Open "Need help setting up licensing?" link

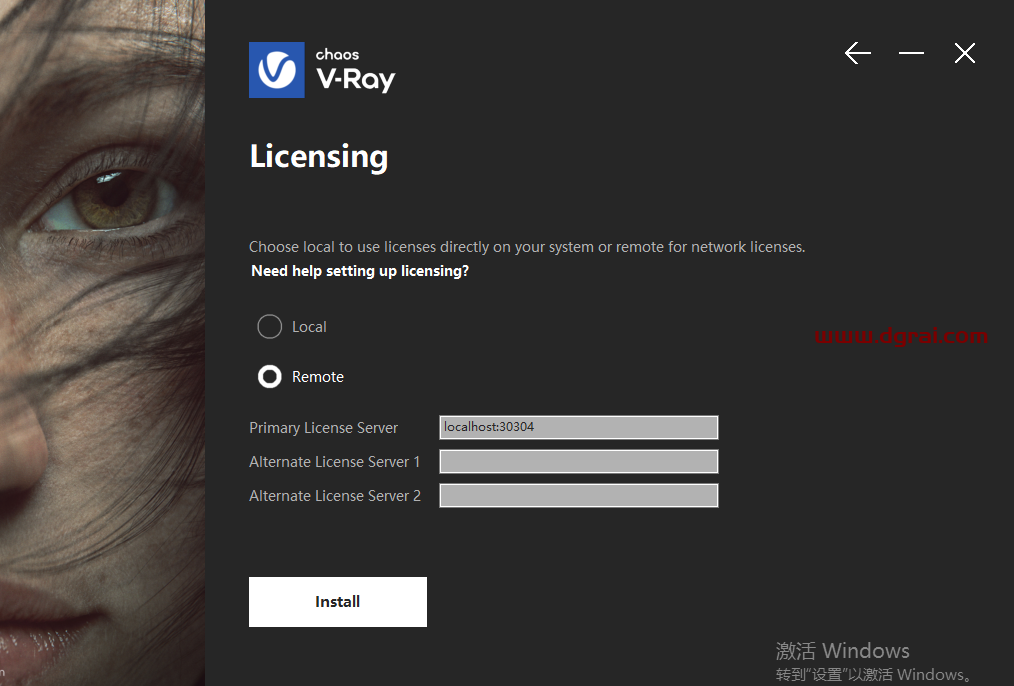(360, 271)
